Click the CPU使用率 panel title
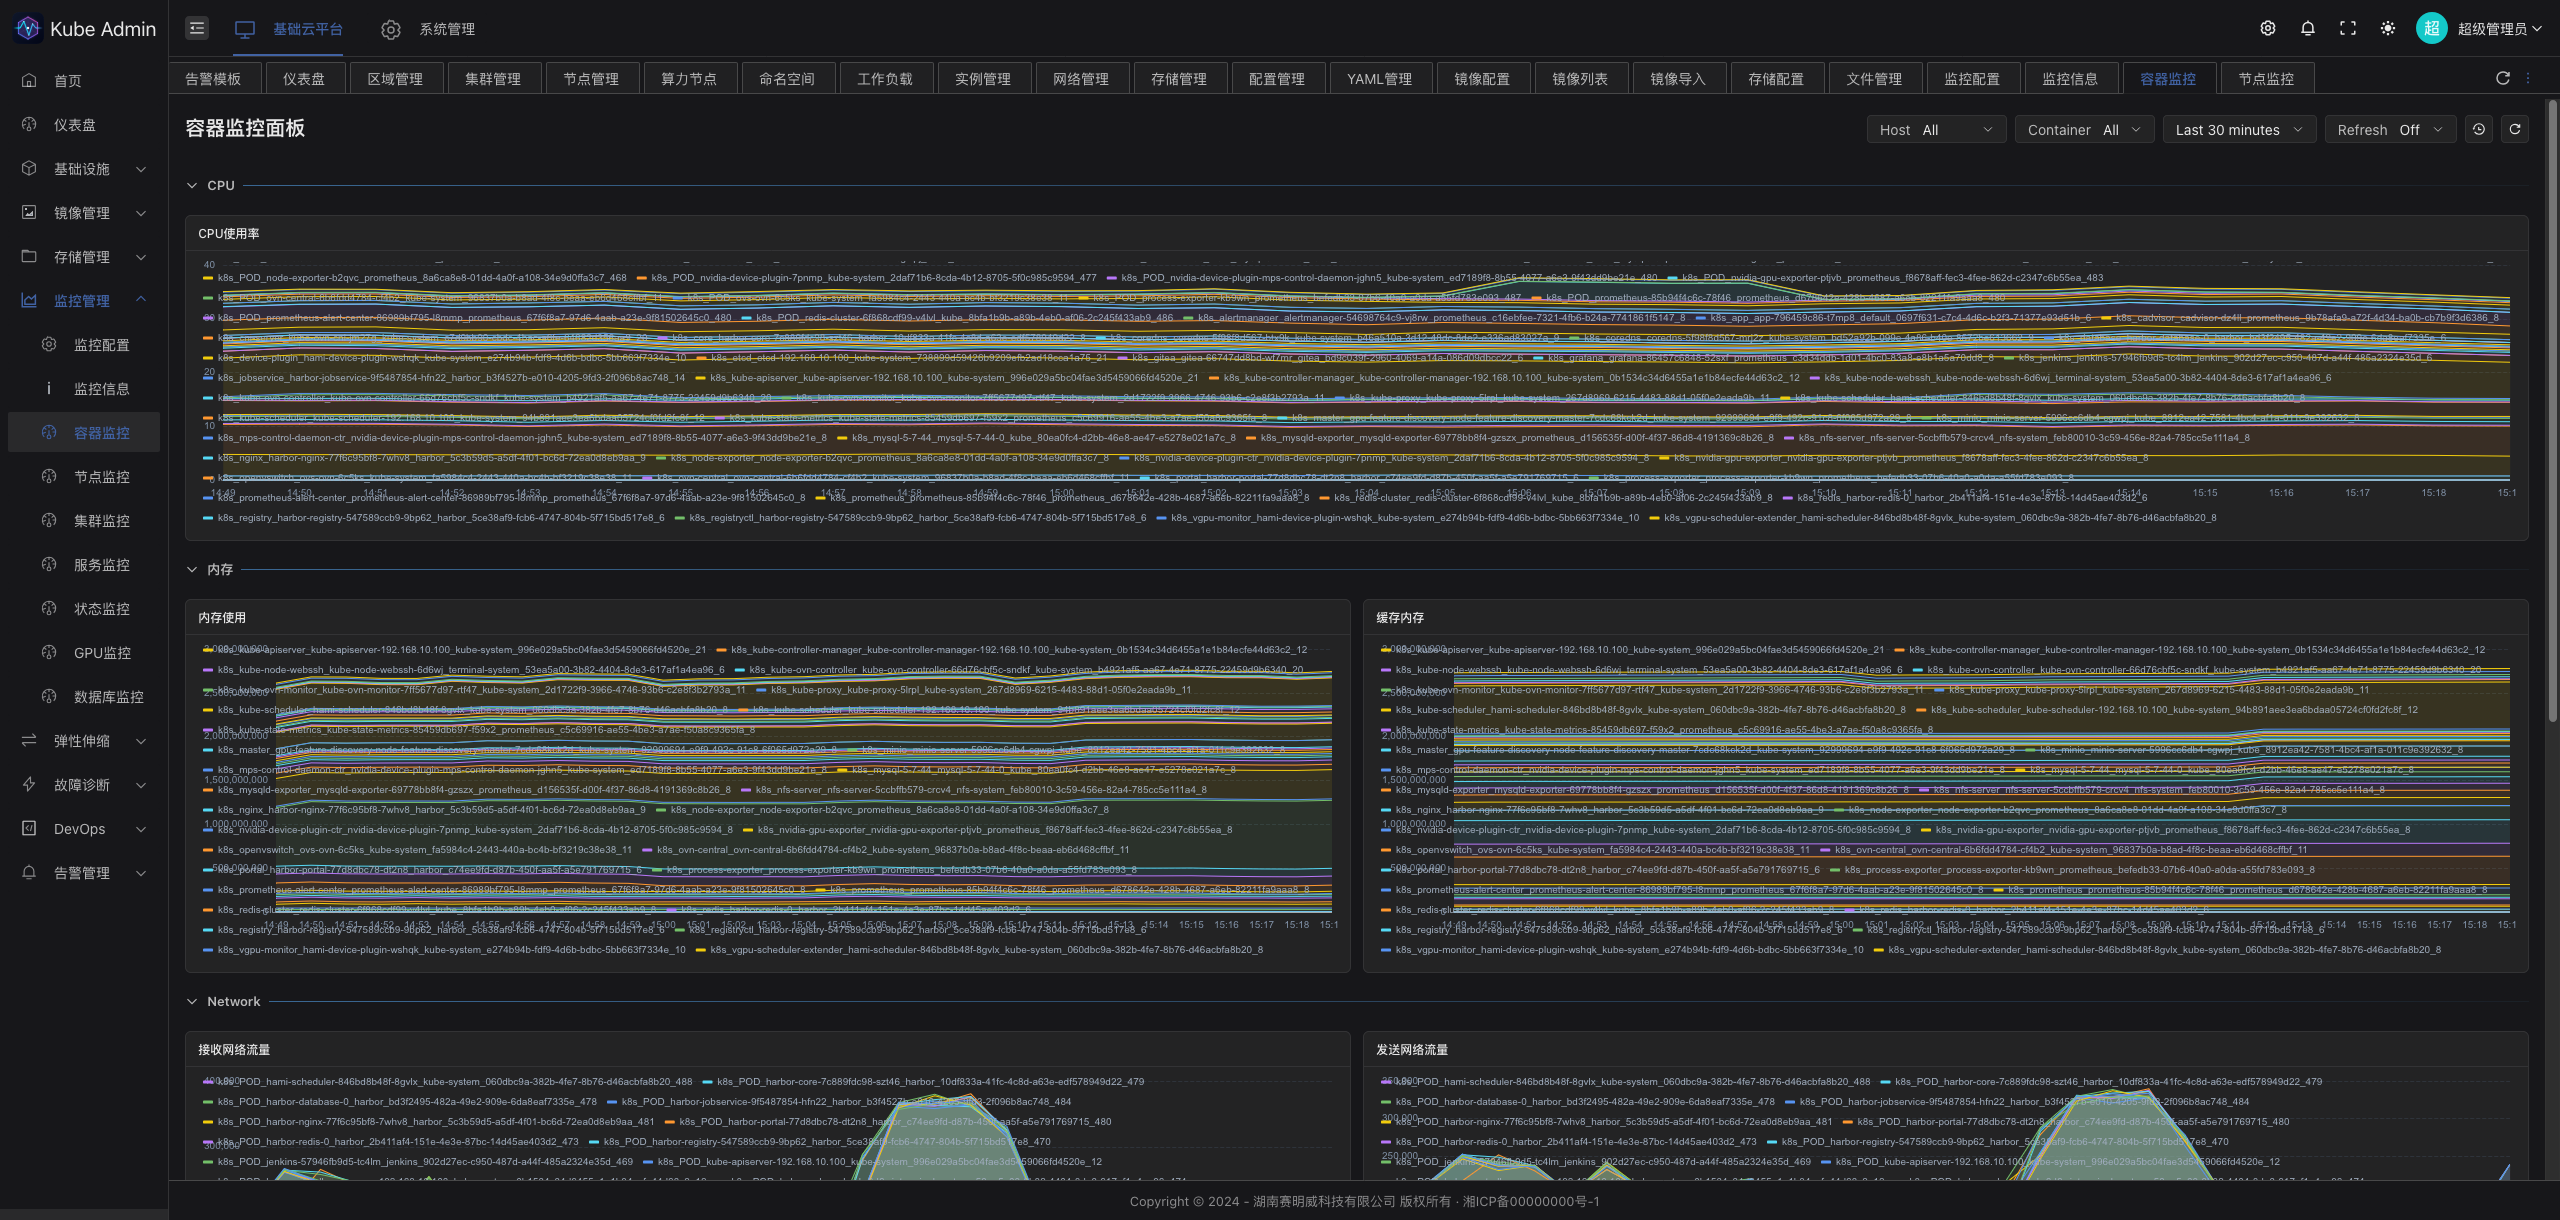 (x=229, y=234)
